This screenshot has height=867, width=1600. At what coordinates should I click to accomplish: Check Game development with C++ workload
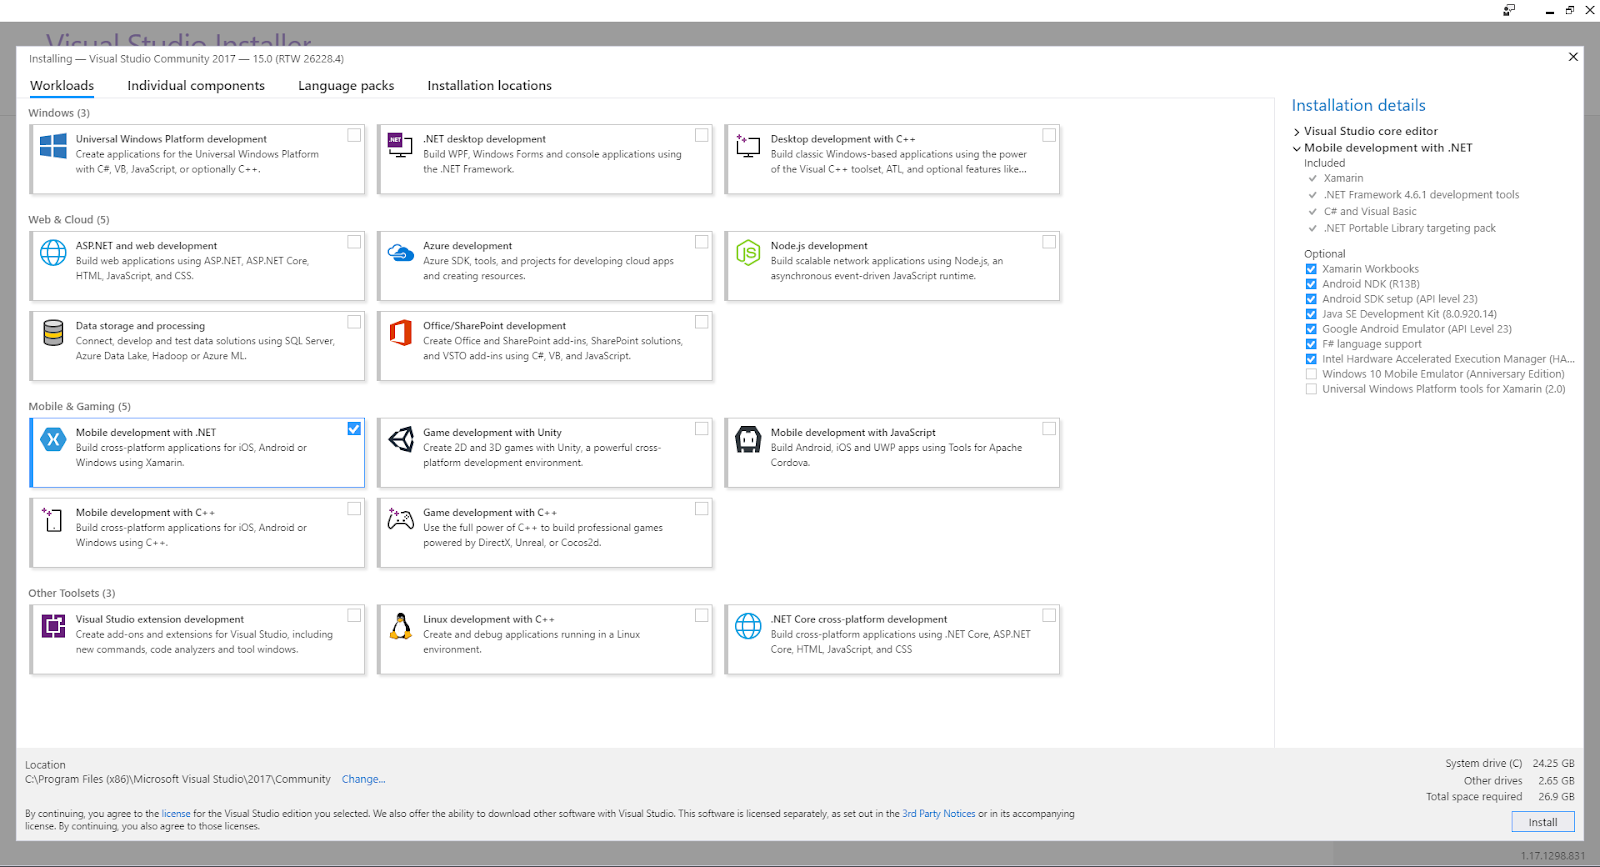(701, 509)
